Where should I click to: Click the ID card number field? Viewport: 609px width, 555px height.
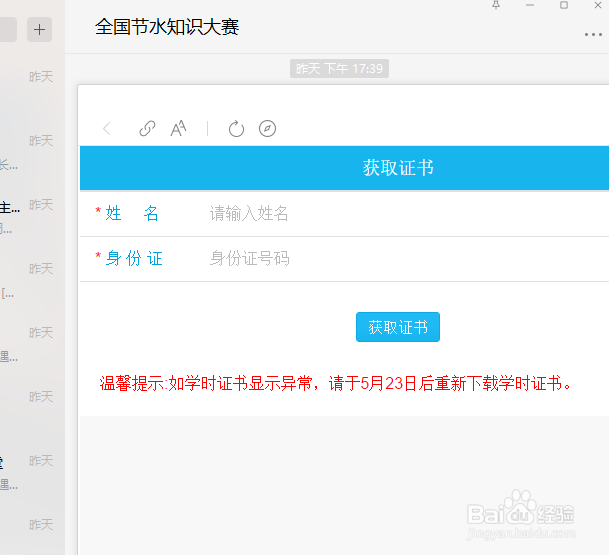408,259
